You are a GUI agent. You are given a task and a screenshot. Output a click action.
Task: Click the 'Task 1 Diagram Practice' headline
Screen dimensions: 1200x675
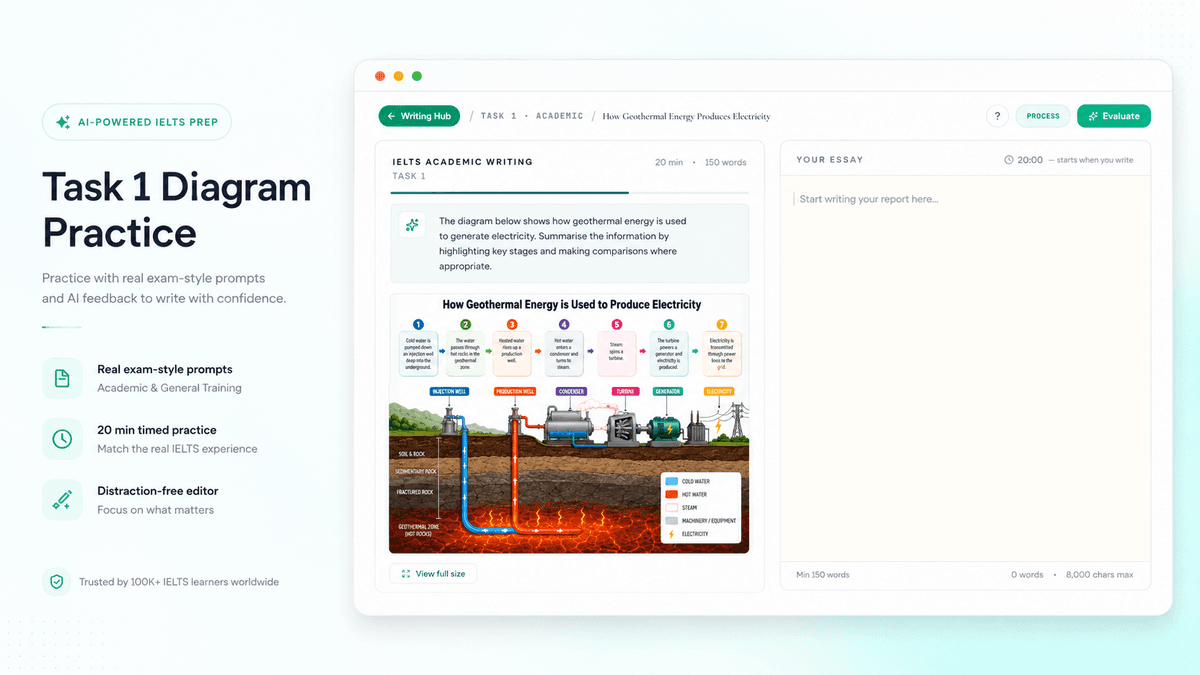tap(176, 209)
